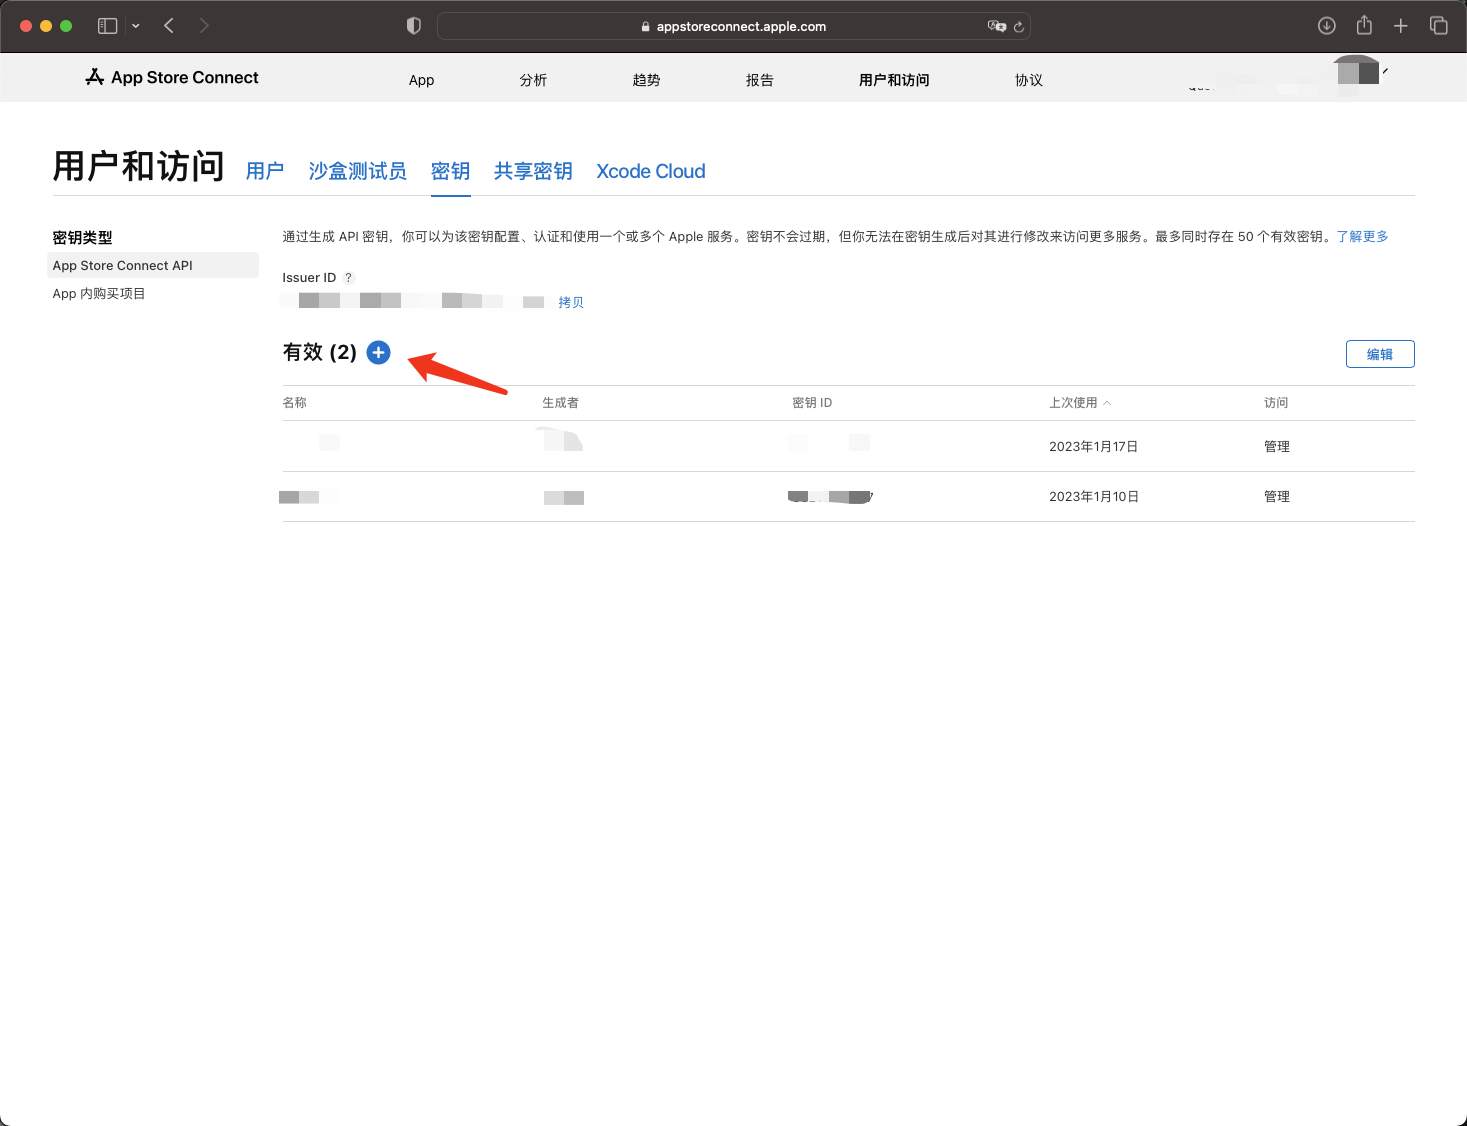Open the 趋势 navigation item
The image size is (1467, 1126).
(646, 80)
